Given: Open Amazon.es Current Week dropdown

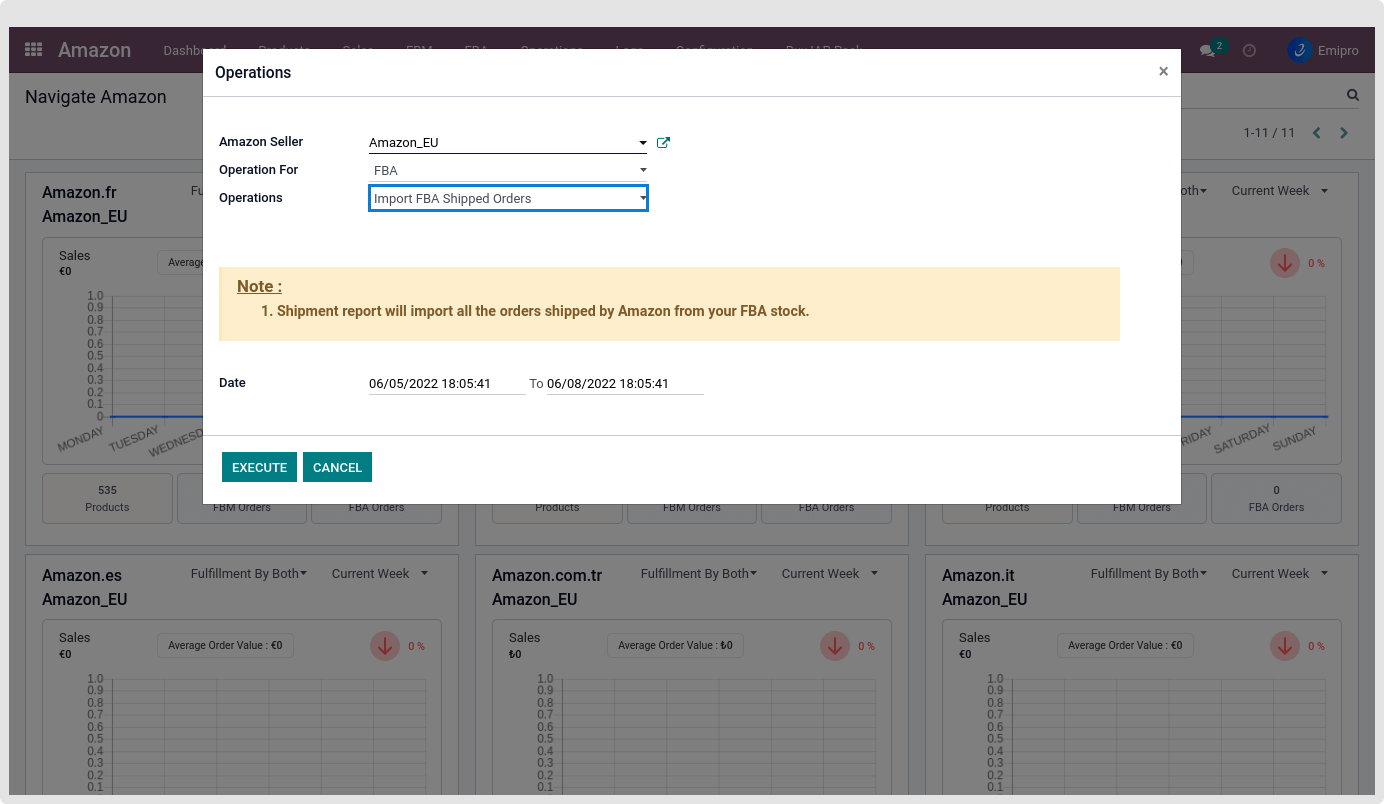Looking at the screenshot, I should 379,574.
